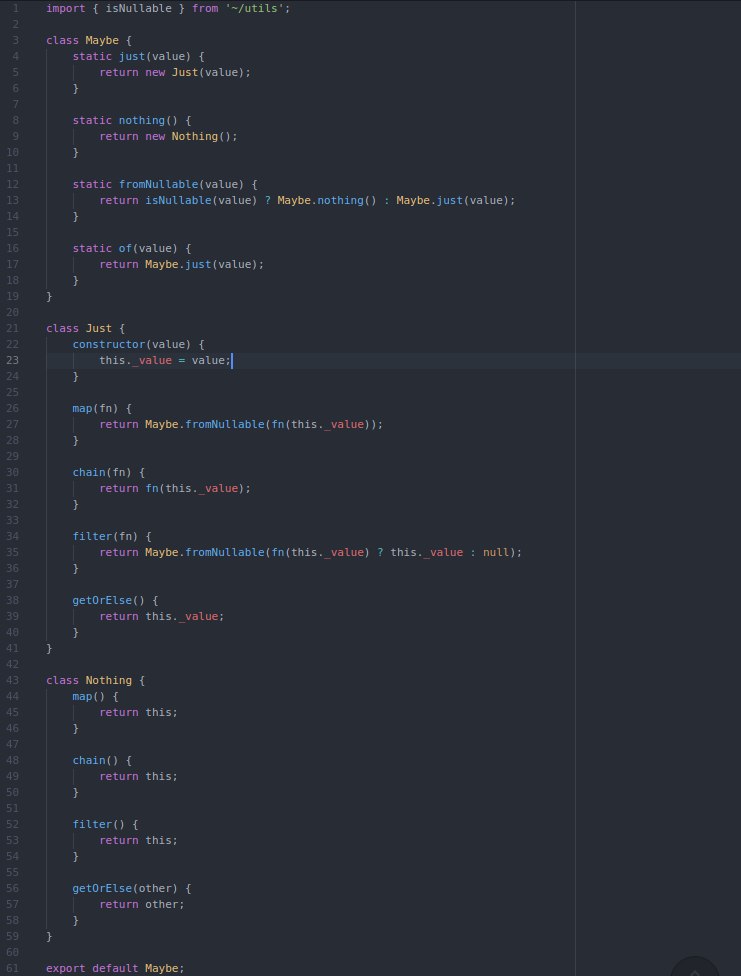Click 'just' in 'return Maybe.just(value);' line 17
This screenshot has width=741, height=976.
(198, 265)
